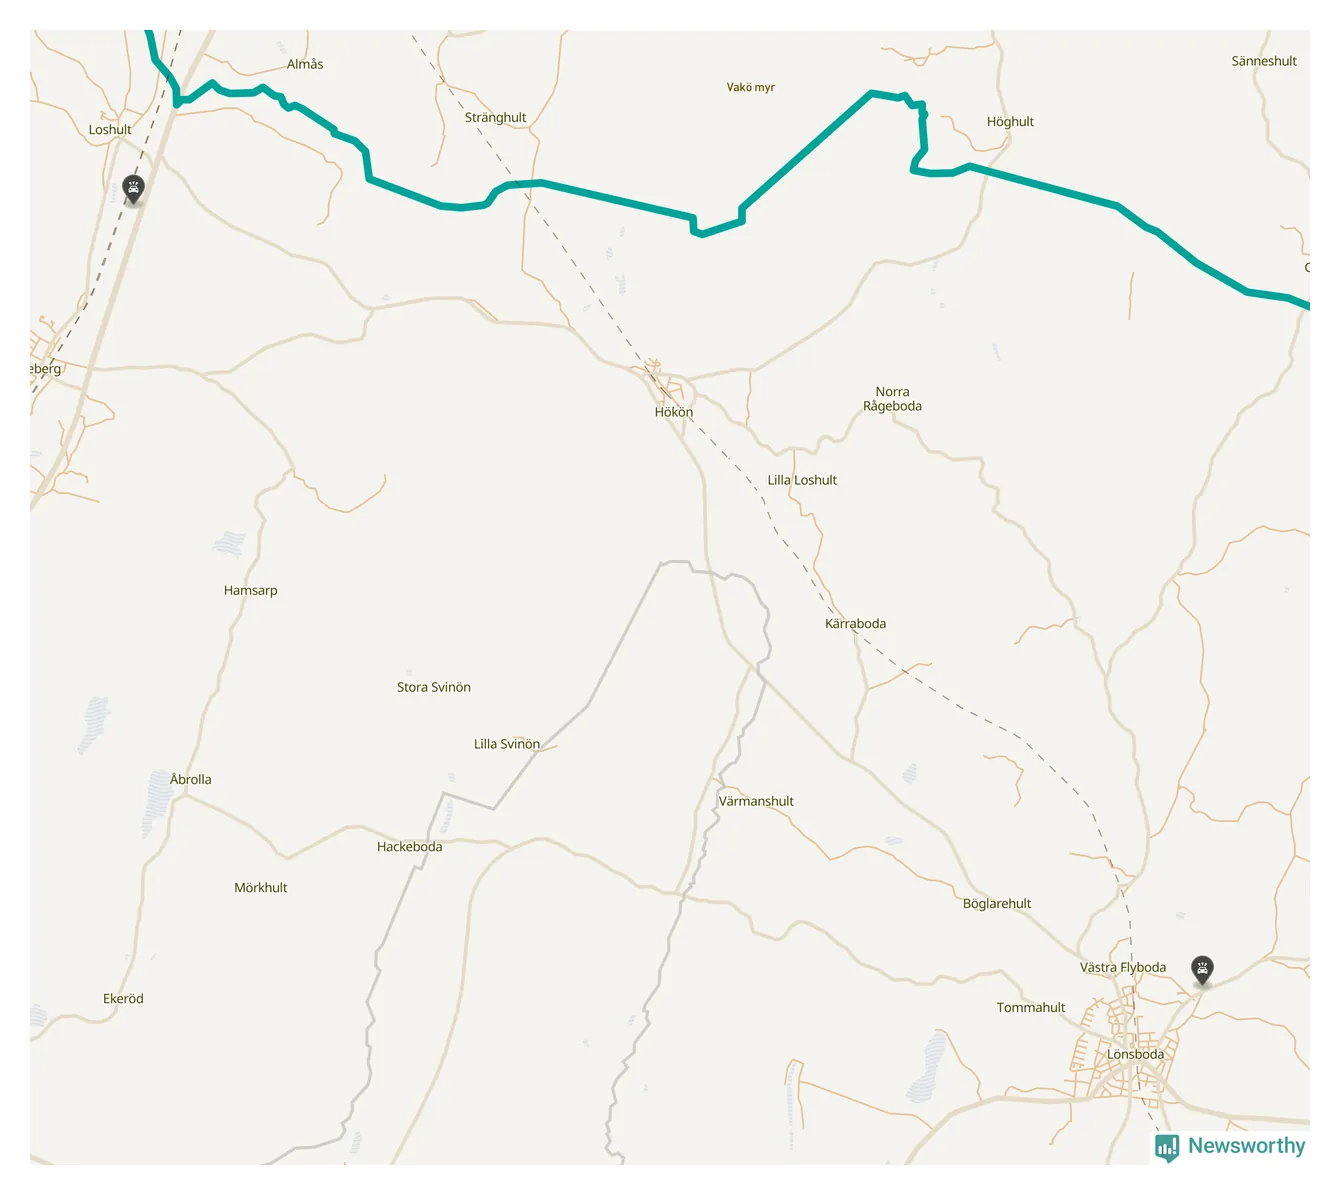The image size is (1340, 1195).
Task: Click the Lilla Svinön label
Action: click(x=507, y=744)
